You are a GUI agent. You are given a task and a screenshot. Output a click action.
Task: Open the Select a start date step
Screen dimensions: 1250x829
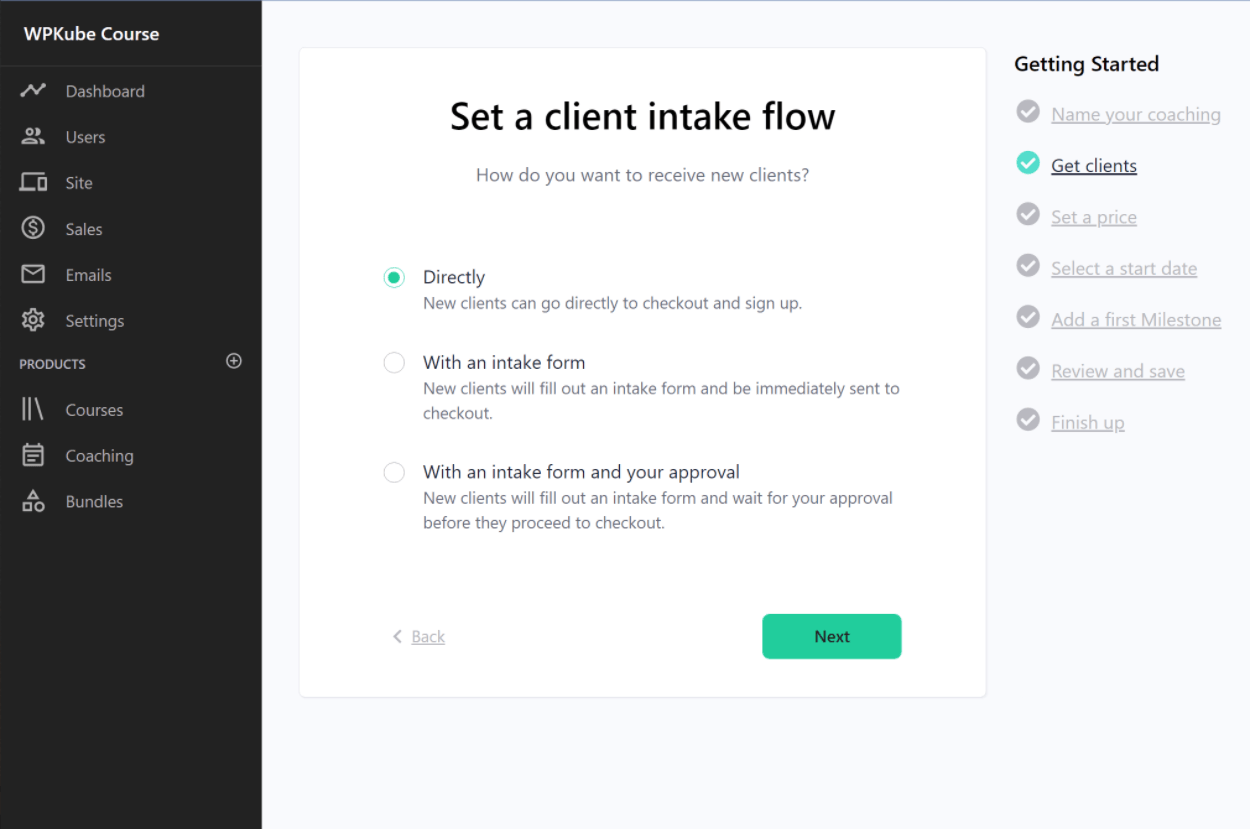click(1123, 269)
